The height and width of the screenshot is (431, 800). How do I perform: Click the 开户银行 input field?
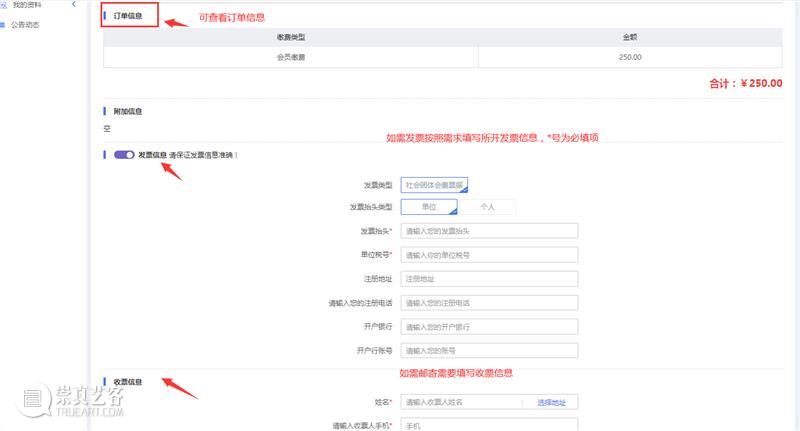click(489, 327)
